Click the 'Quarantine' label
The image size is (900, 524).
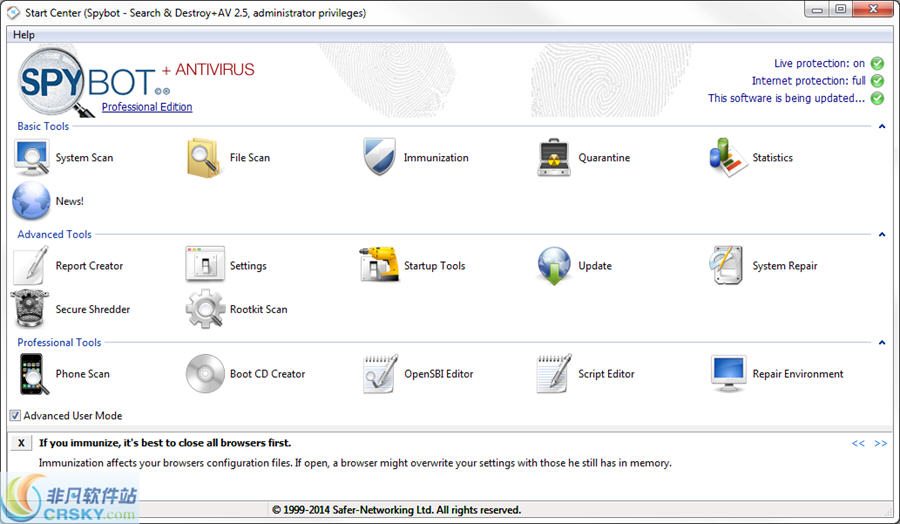point(604,157)
